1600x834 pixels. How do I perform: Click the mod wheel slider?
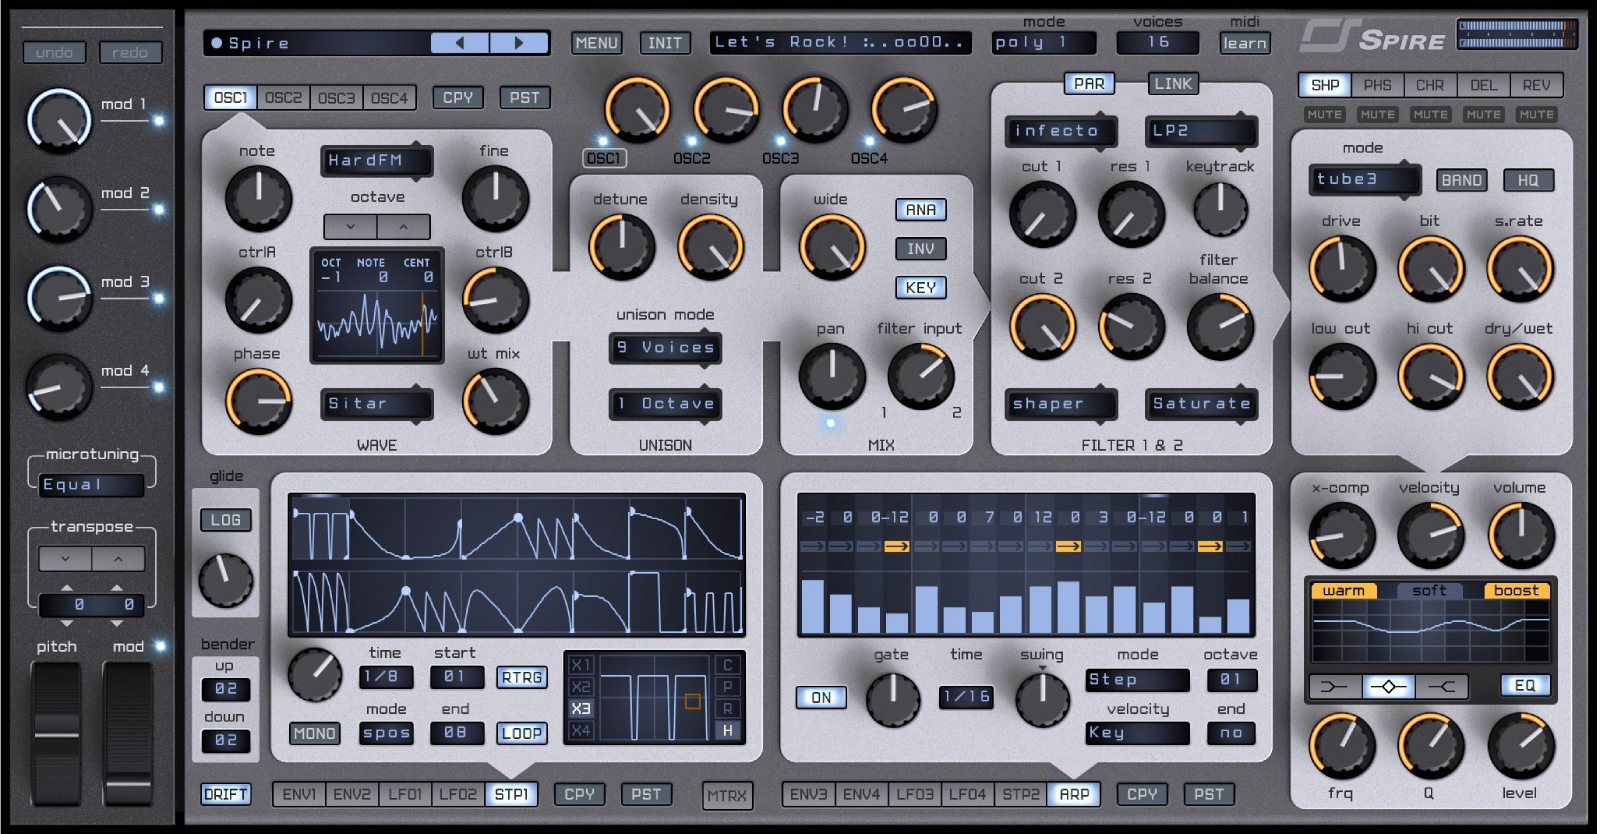[x=128, y=733]
